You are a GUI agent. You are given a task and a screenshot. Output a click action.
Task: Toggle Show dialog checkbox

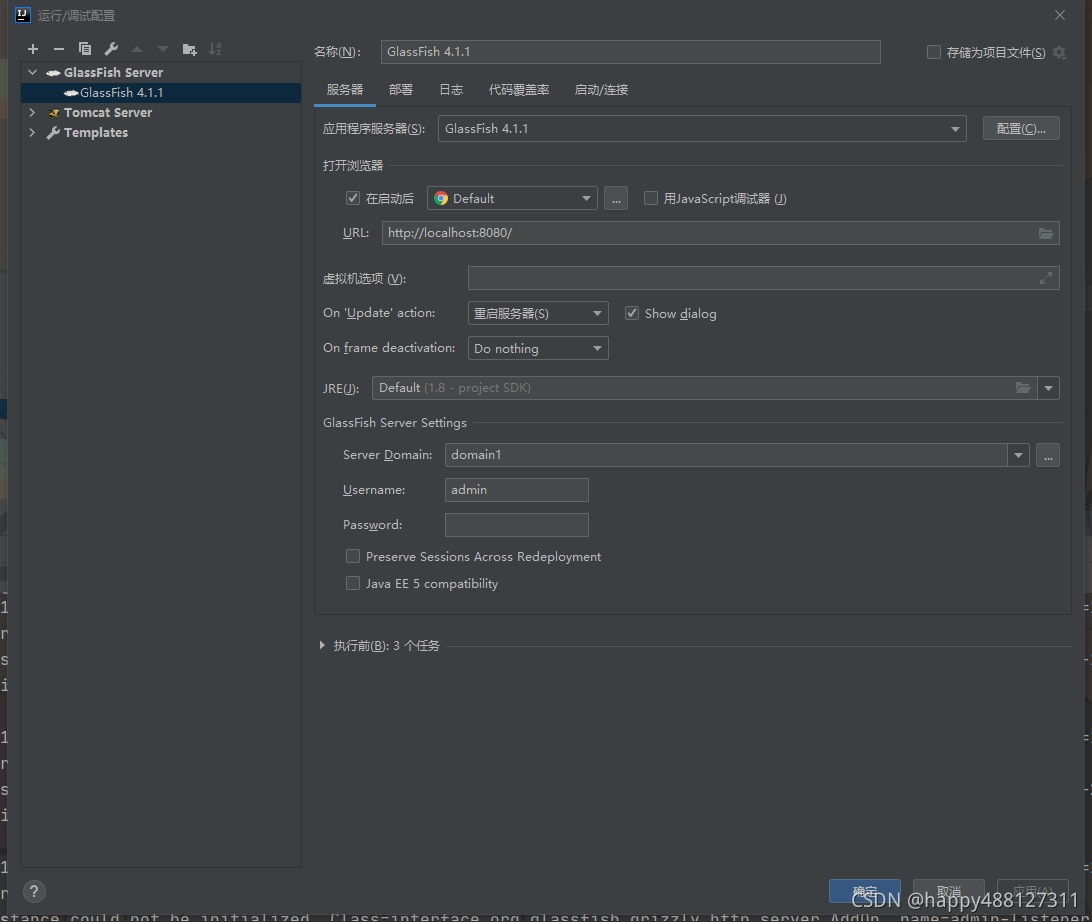632,313
